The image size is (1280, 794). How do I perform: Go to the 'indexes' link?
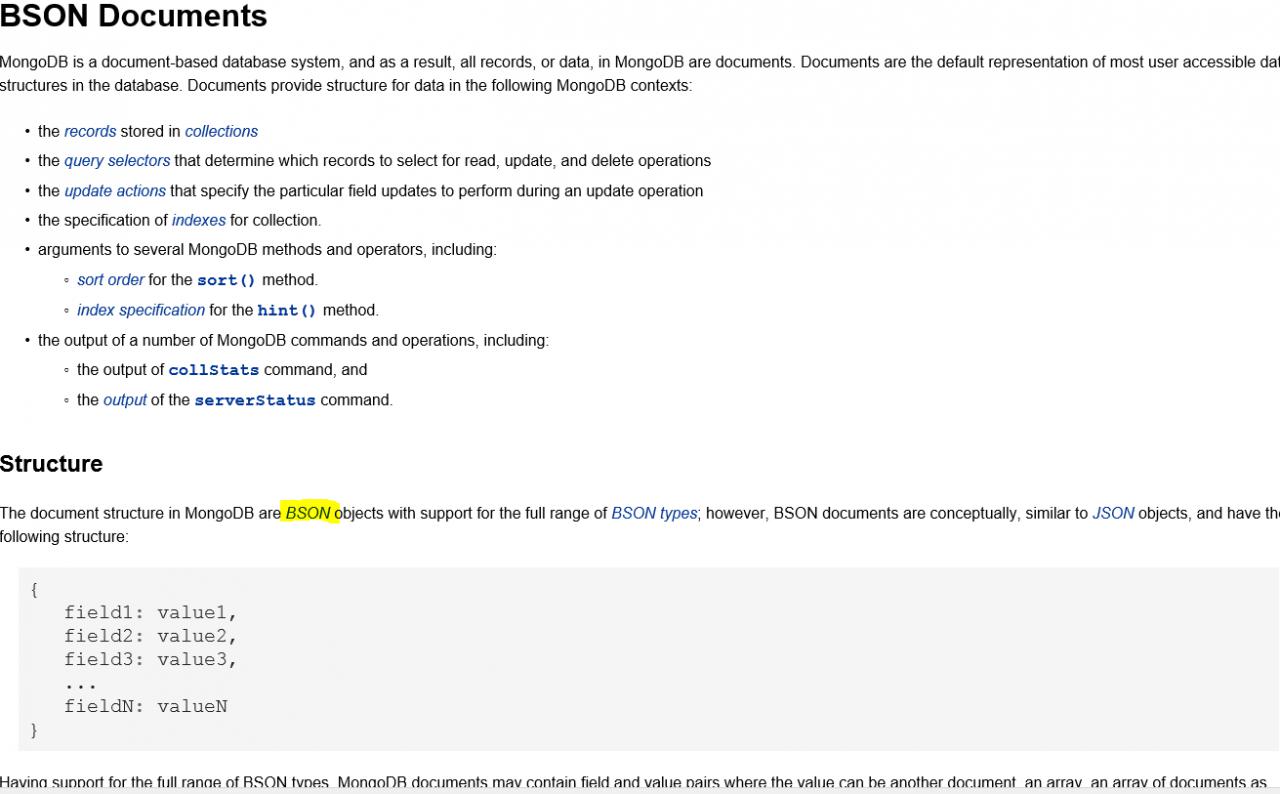point(198,220)
